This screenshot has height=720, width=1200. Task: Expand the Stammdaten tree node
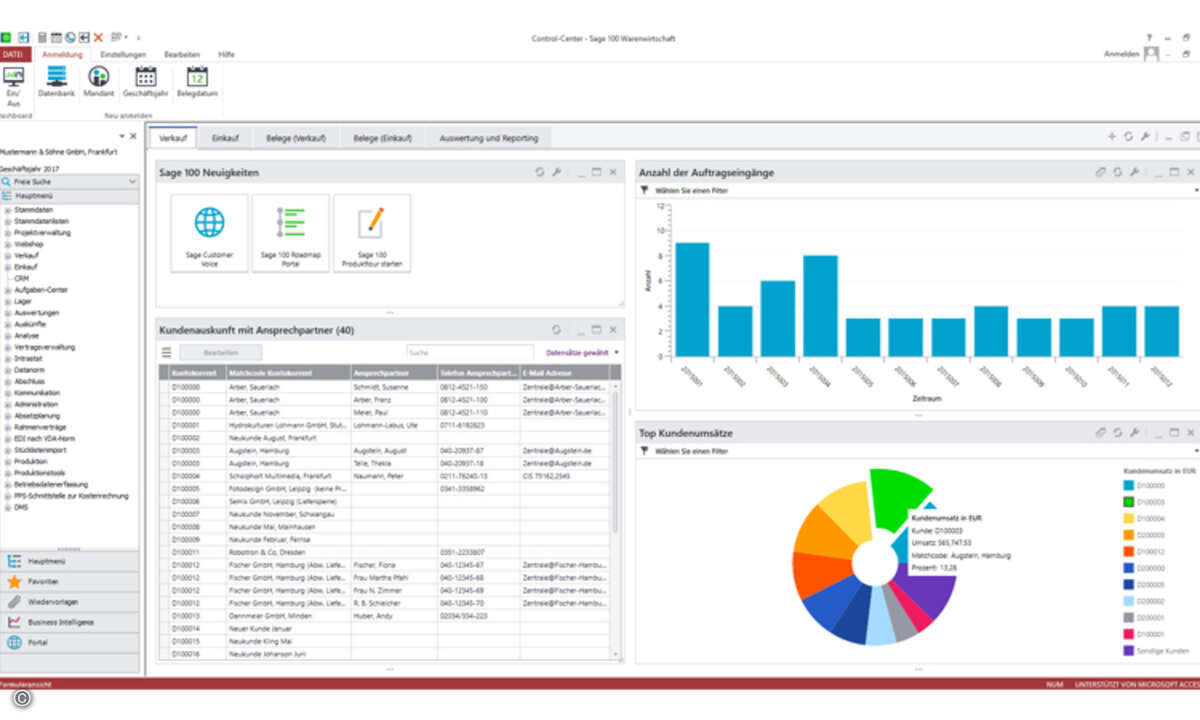pyautogui.click(x=8, y=211)
